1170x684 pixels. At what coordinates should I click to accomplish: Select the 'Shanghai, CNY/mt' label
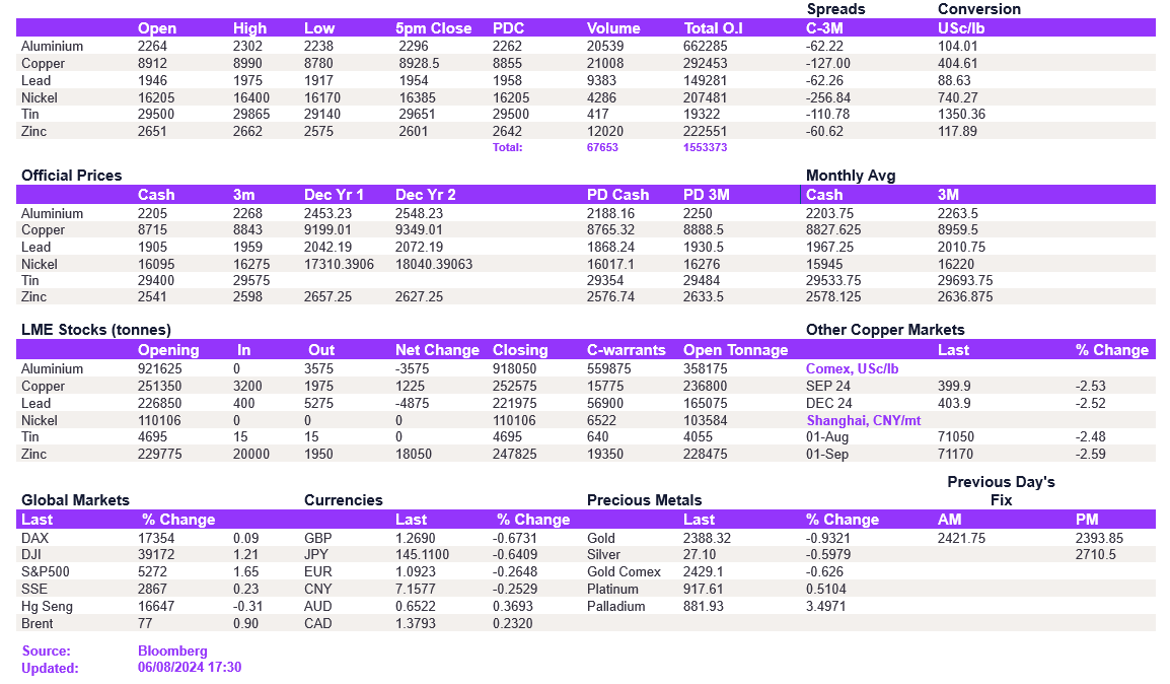click(x=863, y=421)
